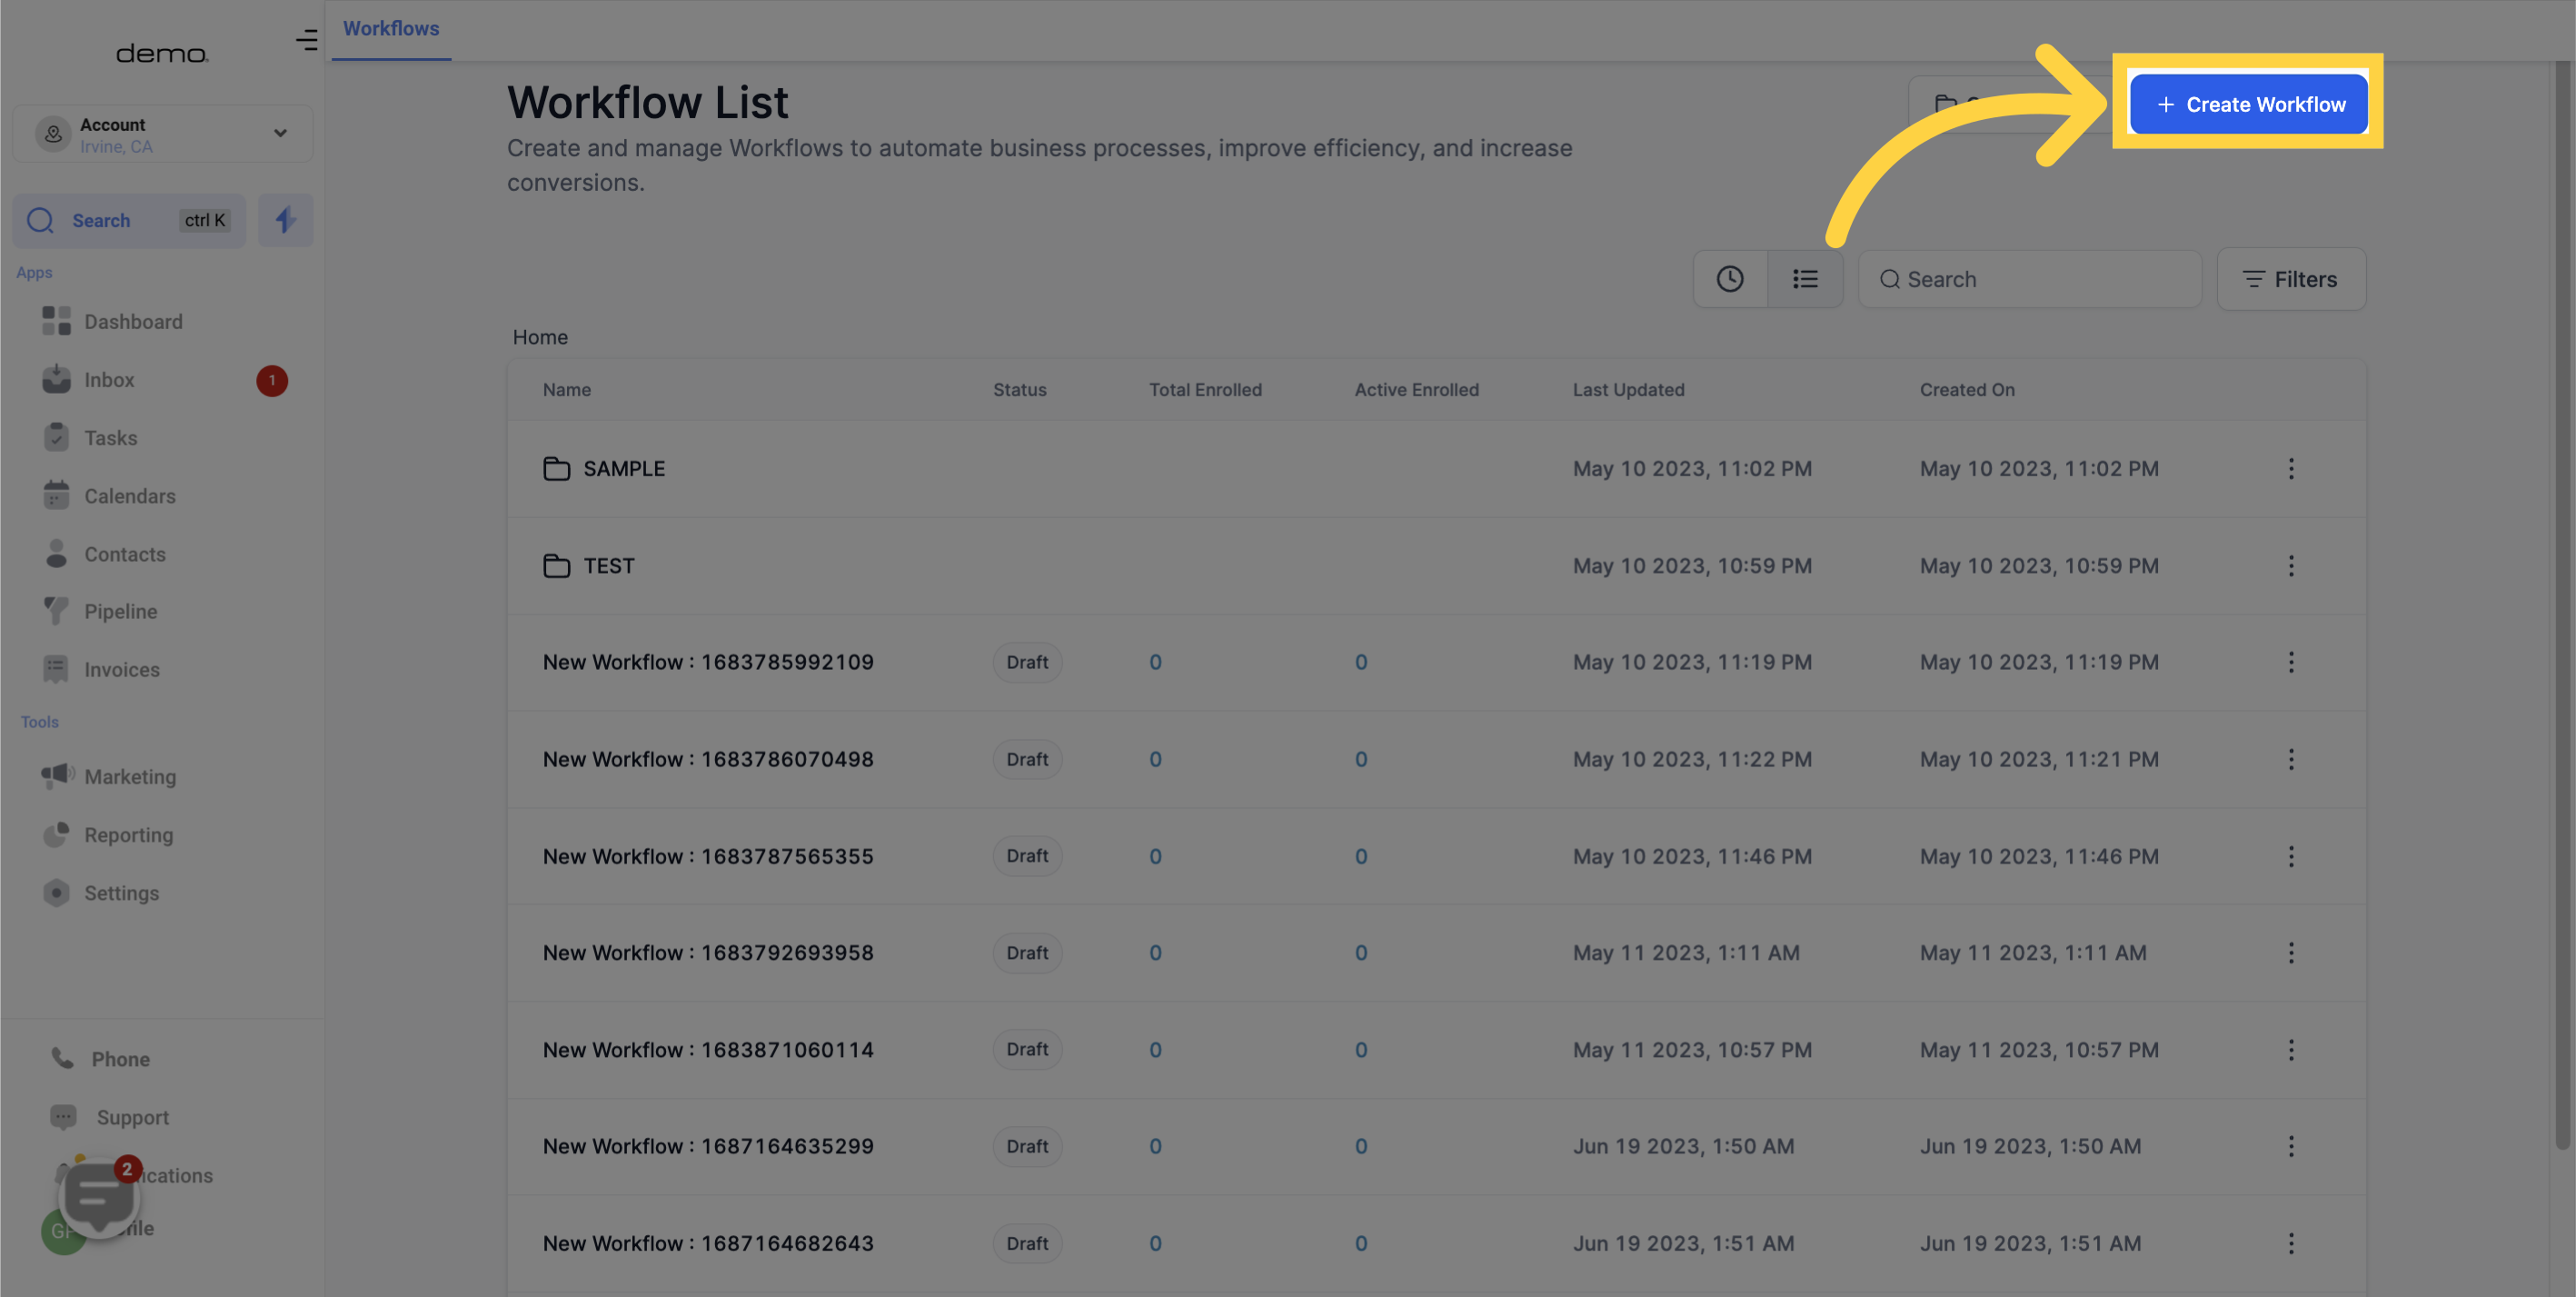Click the Last Updated column header
This screenshot has height=1297, width=2576.
1628,390
